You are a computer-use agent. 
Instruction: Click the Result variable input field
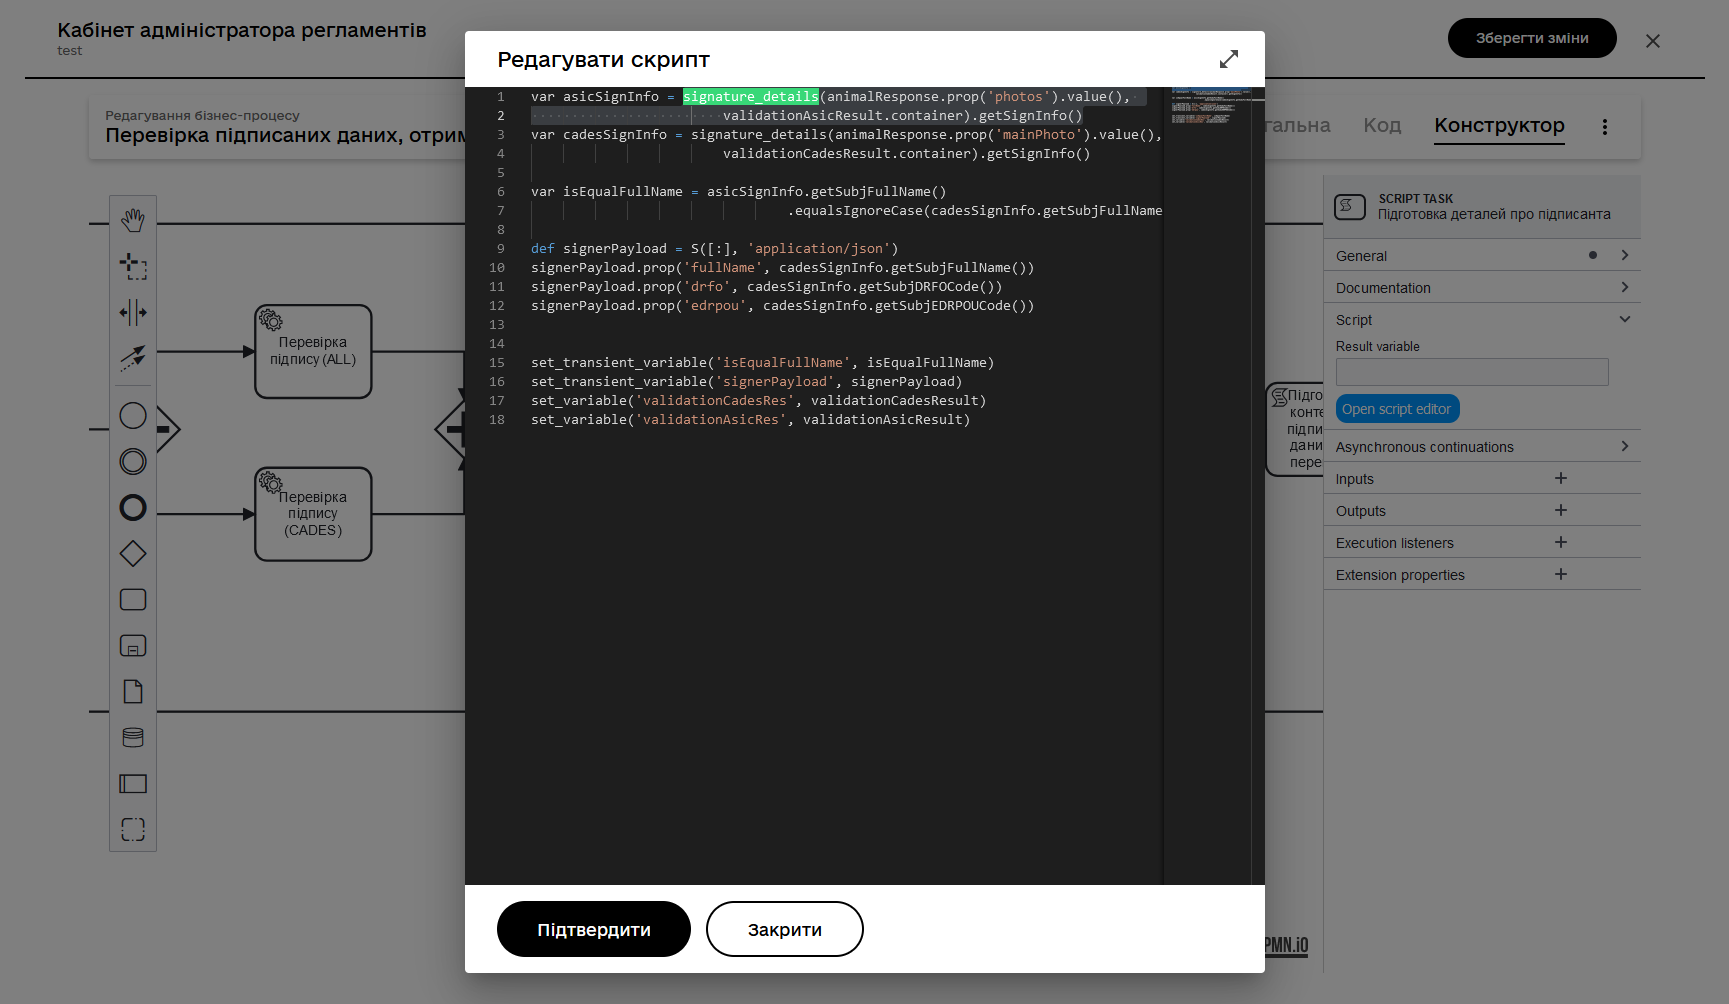[x=1472, y=372]
